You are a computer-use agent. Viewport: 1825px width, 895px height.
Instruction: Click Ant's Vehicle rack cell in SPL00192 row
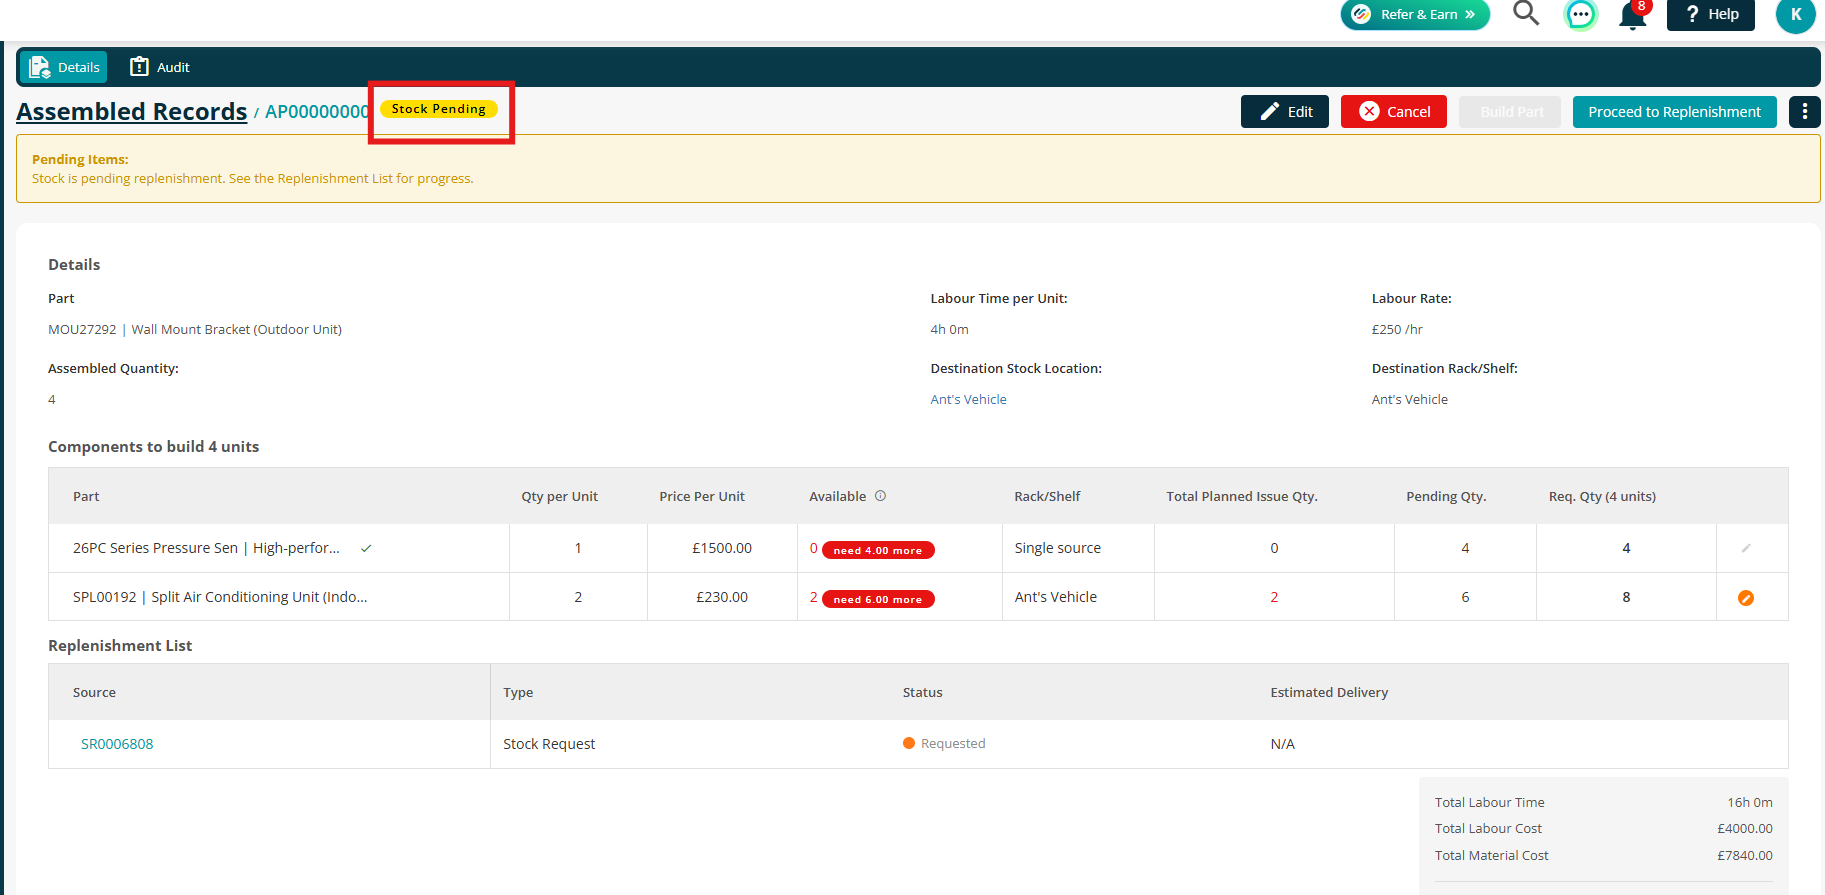tap(1078, 597)
